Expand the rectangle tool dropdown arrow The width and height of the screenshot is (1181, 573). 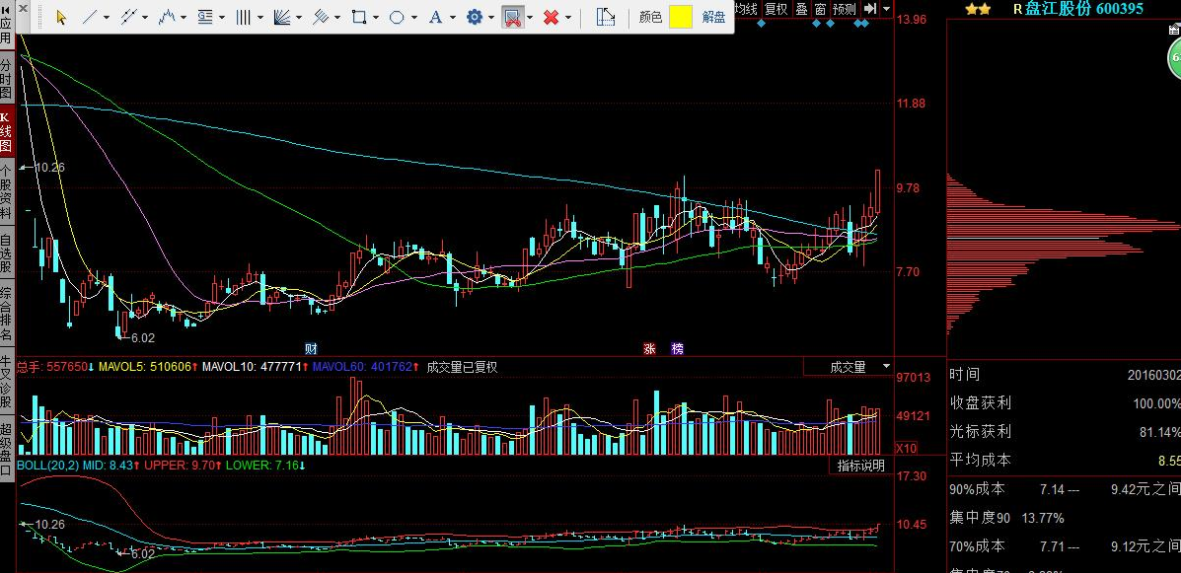click(x=376, y=17)
